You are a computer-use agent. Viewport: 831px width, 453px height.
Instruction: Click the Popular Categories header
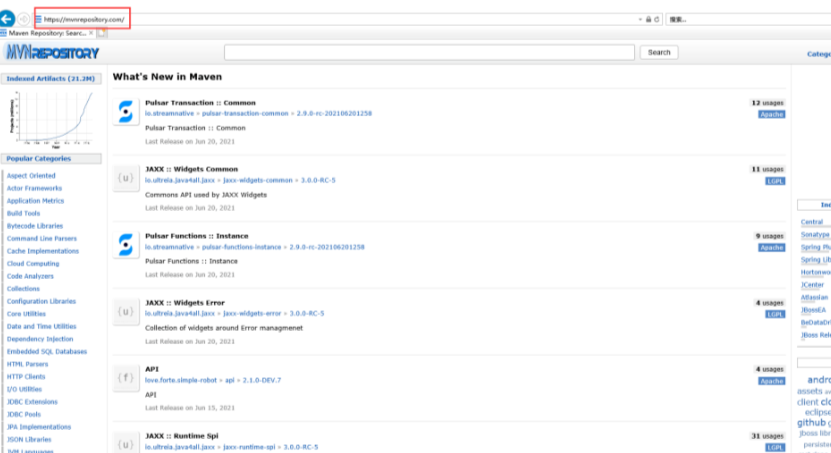pyautogui.click(x=51, y=158)
